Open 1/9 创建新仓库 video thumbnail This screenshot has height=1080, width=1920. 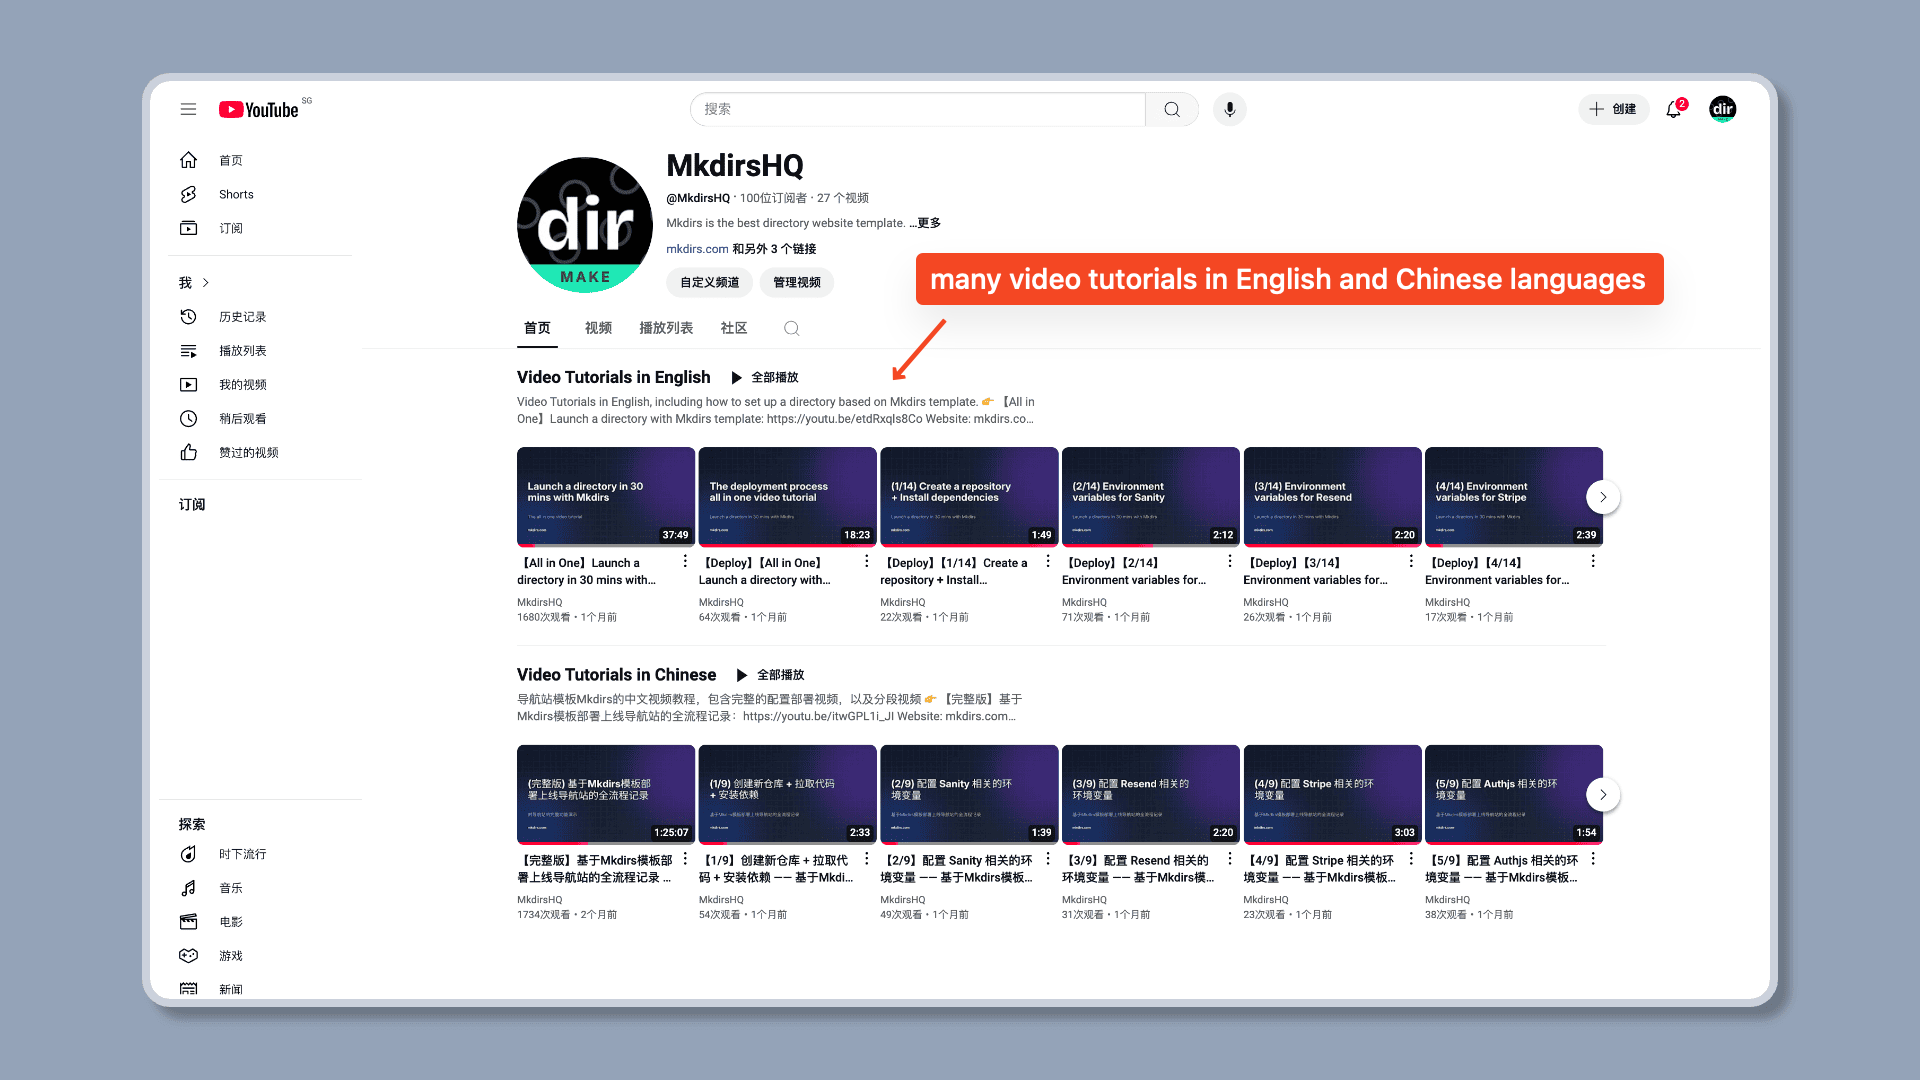pos(788,794)
